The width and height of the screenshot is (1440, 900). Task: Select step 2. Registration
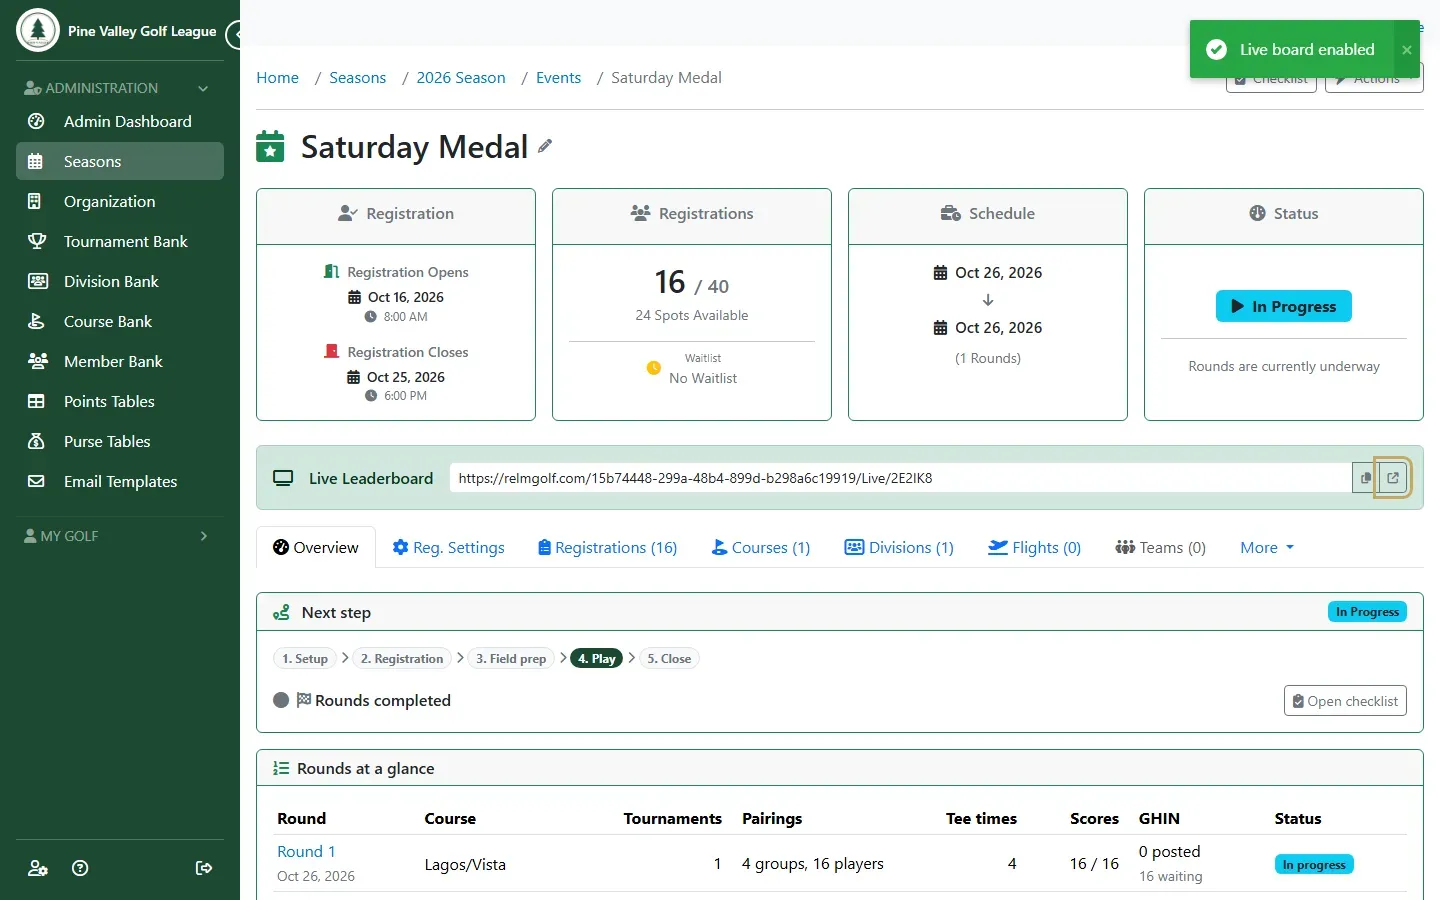click(x=402, y=658)
